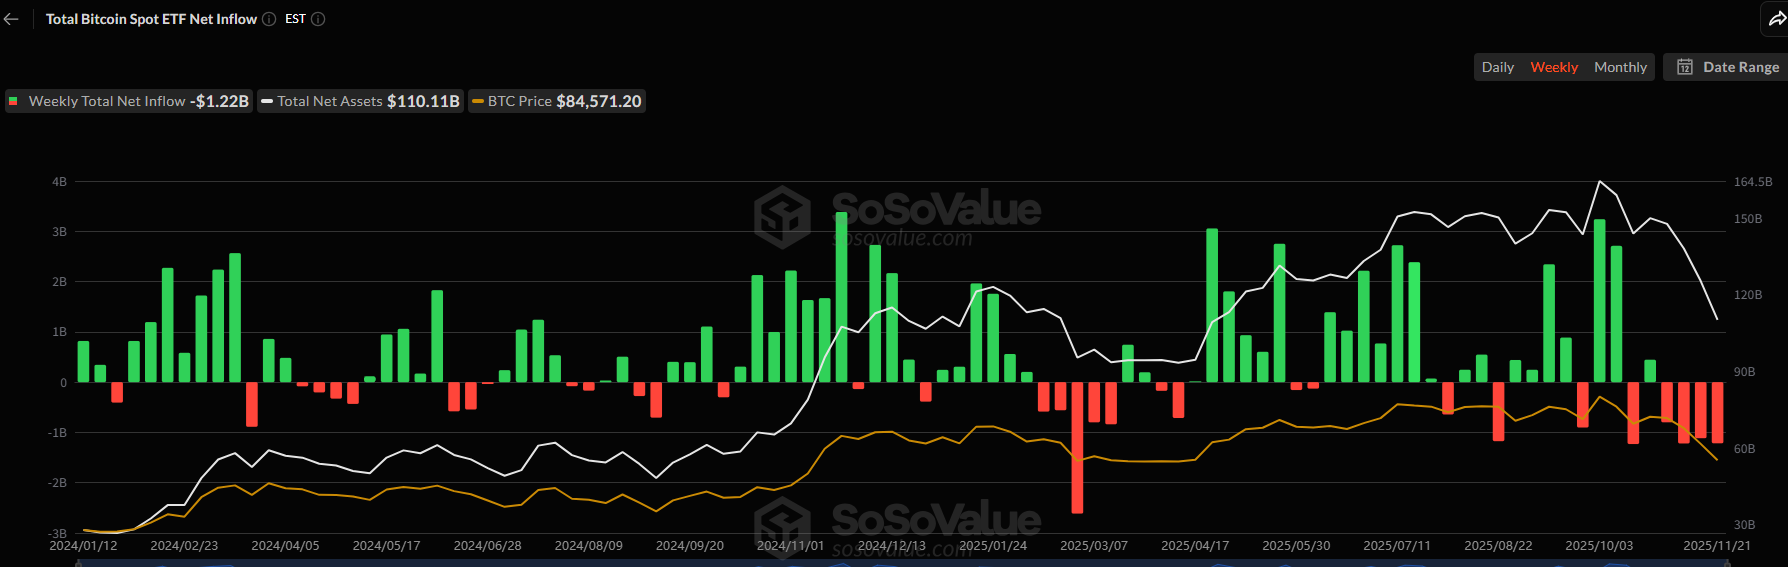Click the back arrow icon
This screenshot has width=1788, height=567.
coord(11,19)
